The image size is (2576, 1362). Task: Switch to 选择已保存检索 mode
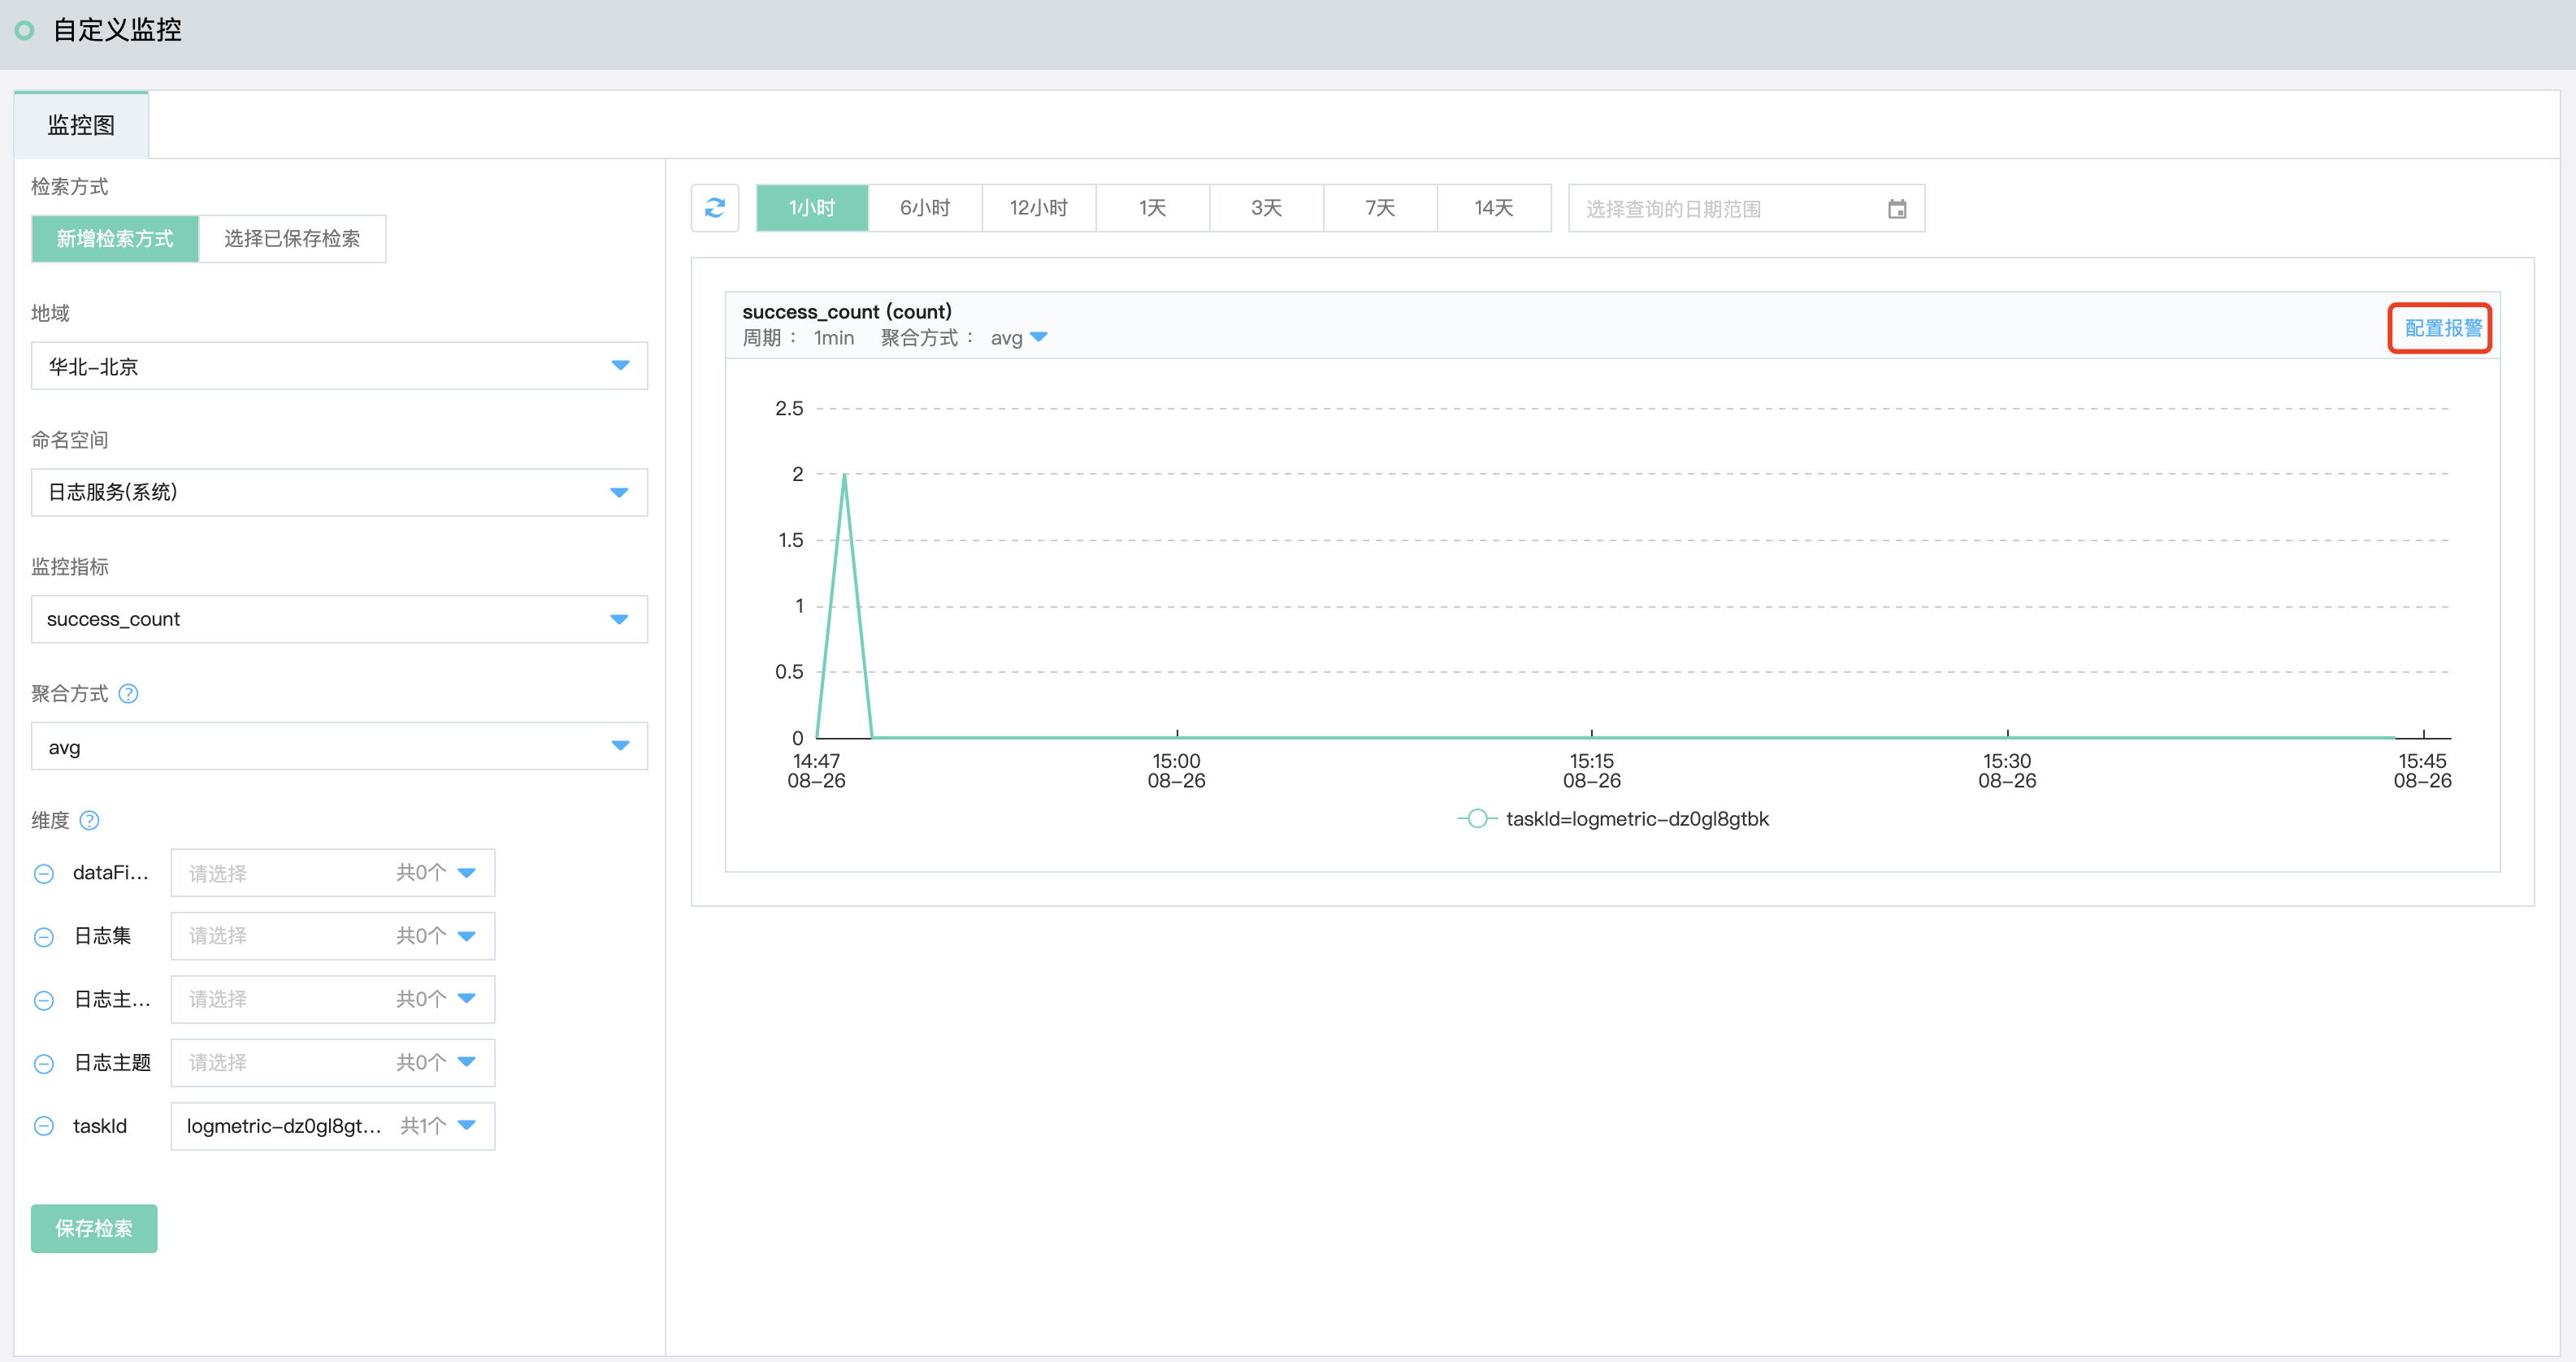(x=292, y=239)
